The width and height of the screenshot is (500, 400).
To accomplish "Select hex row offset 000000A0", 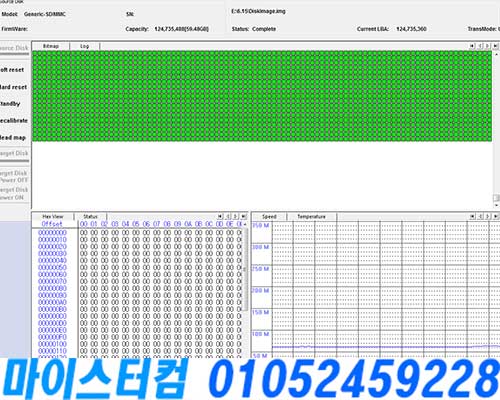I will 52,302.
